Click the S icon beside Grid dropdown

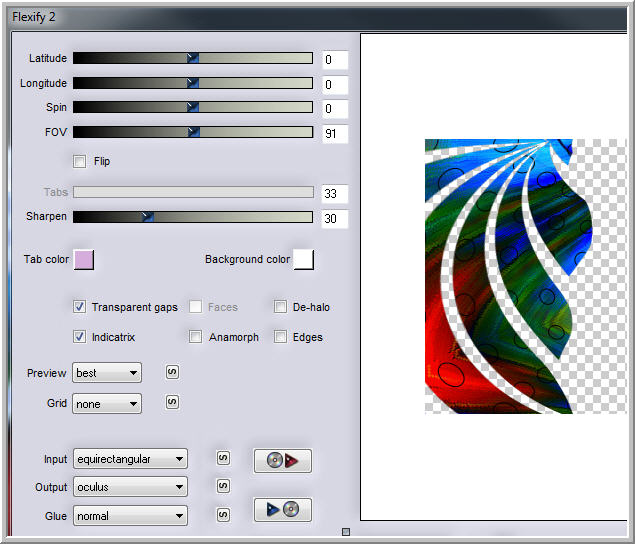click(172, 402)
